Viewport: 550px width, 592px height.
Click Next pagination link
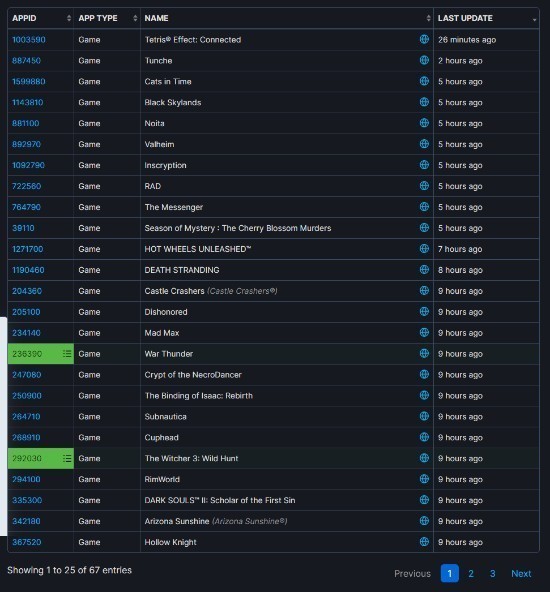[521, 574]
